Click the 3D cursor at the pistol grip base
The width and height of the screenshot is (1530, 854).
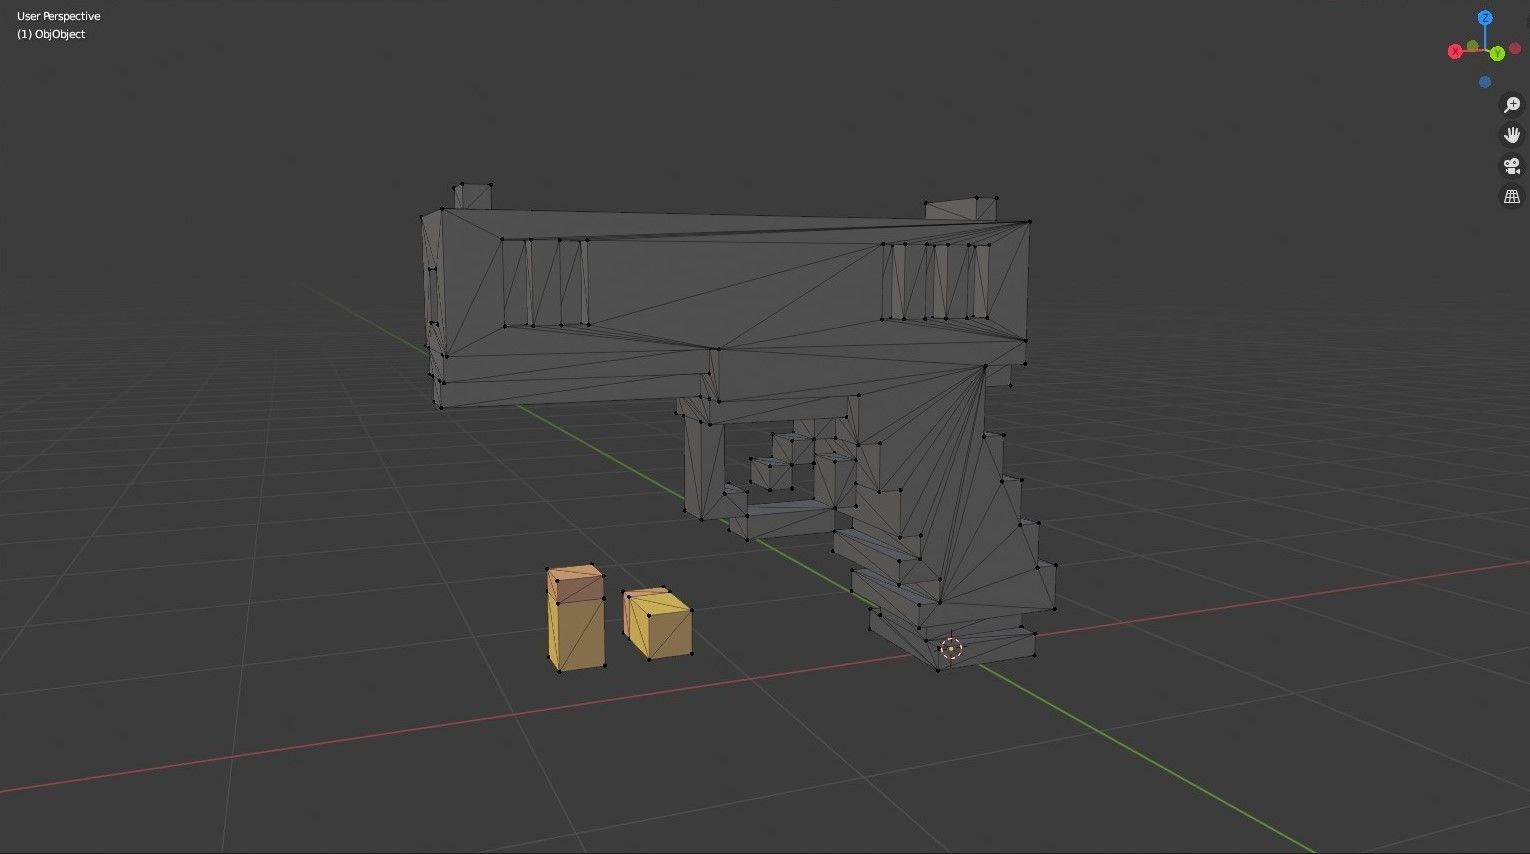(951, 649)
